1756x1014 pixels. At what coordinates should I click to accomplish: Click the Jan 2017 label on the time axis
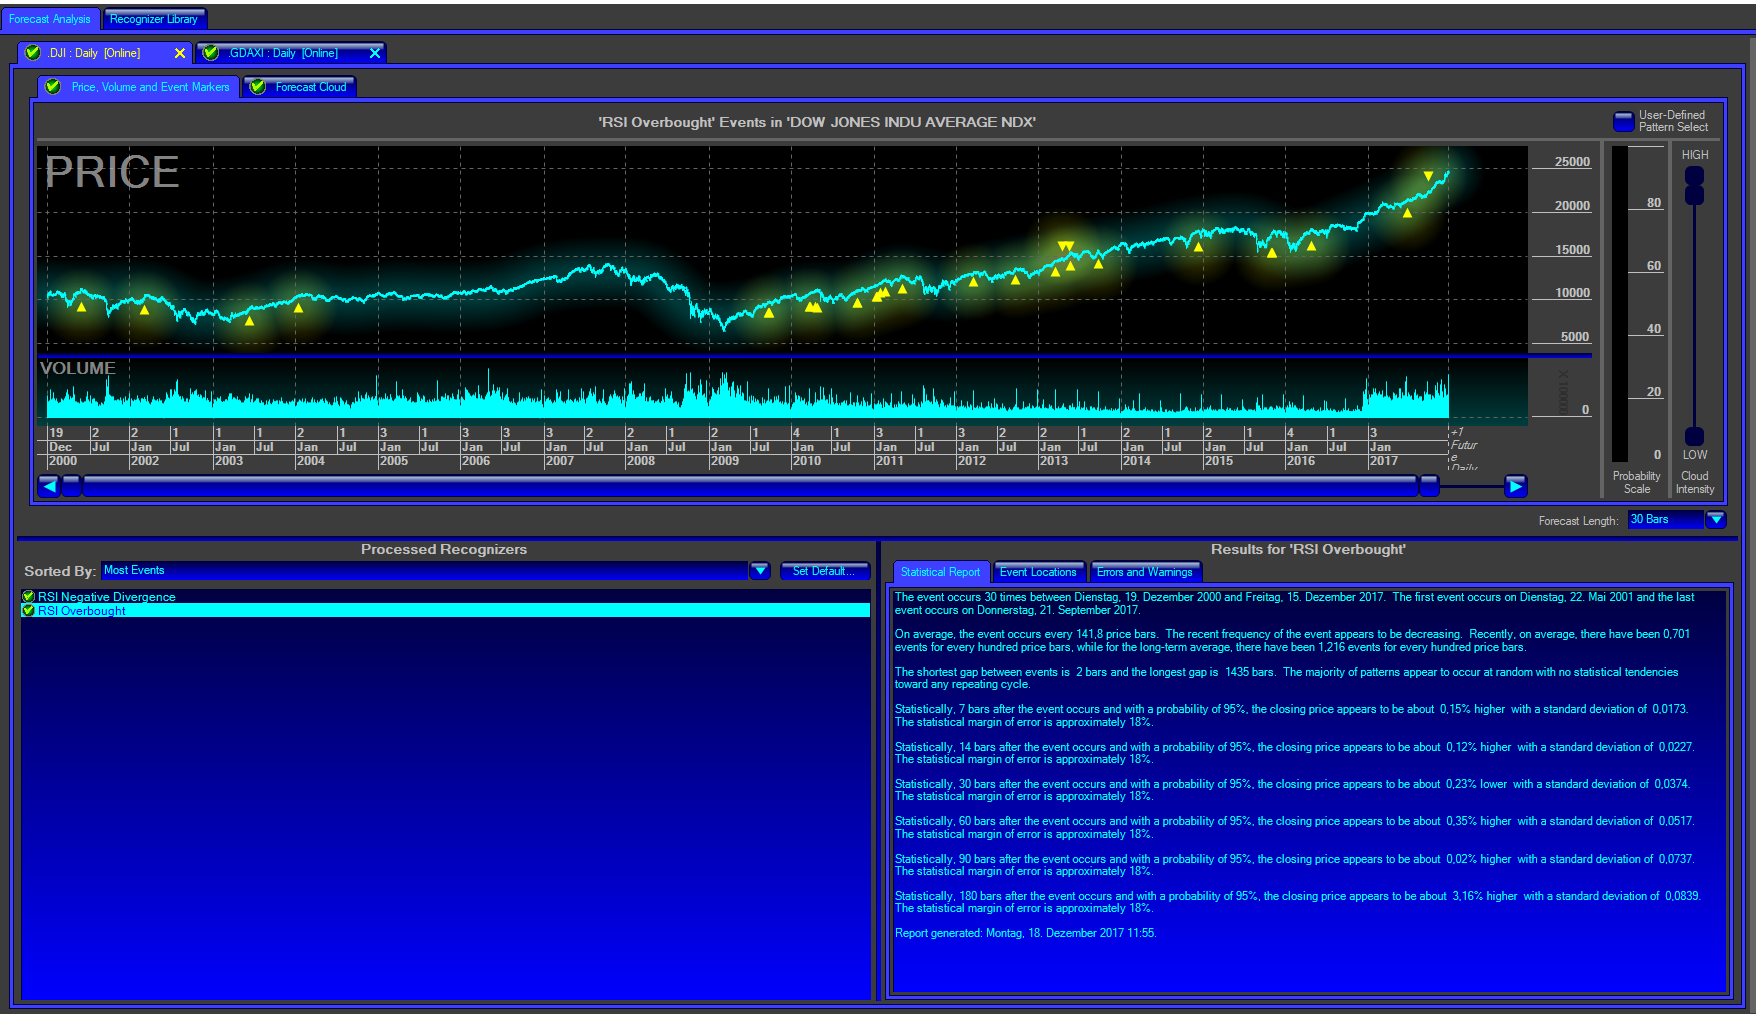point(1383,454)
